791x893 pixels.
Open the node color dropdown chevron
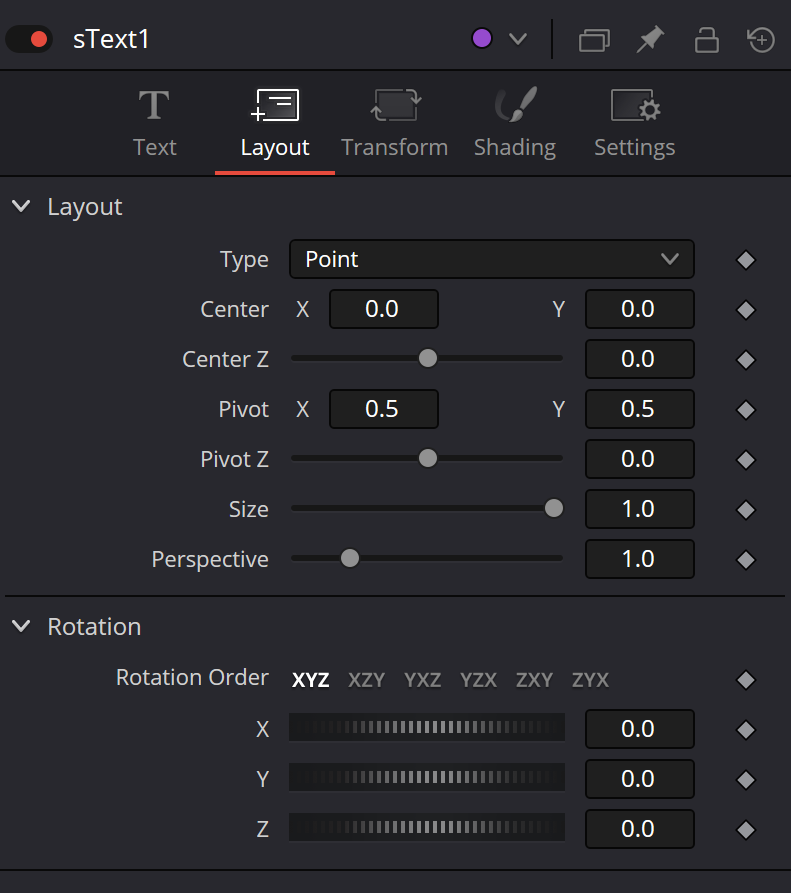[x=518, y=39]
